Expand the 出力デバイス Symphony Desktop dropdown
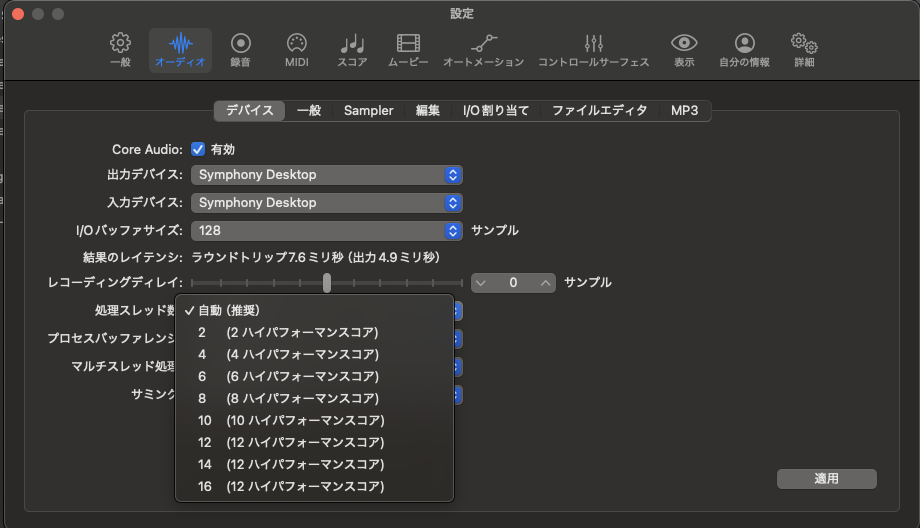 tap(326, 175)
